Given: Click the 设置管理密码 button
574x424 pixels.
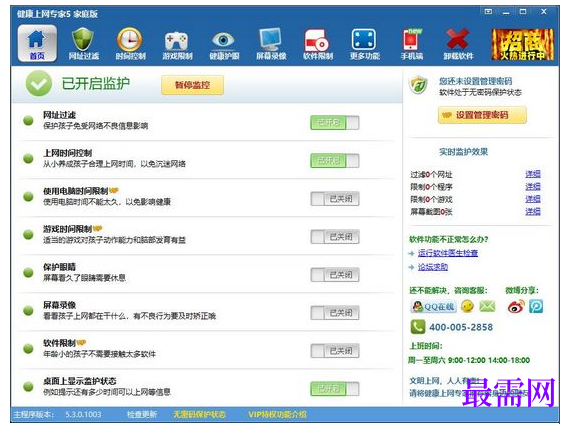Looking at the screenshot, I should (482, 115).
